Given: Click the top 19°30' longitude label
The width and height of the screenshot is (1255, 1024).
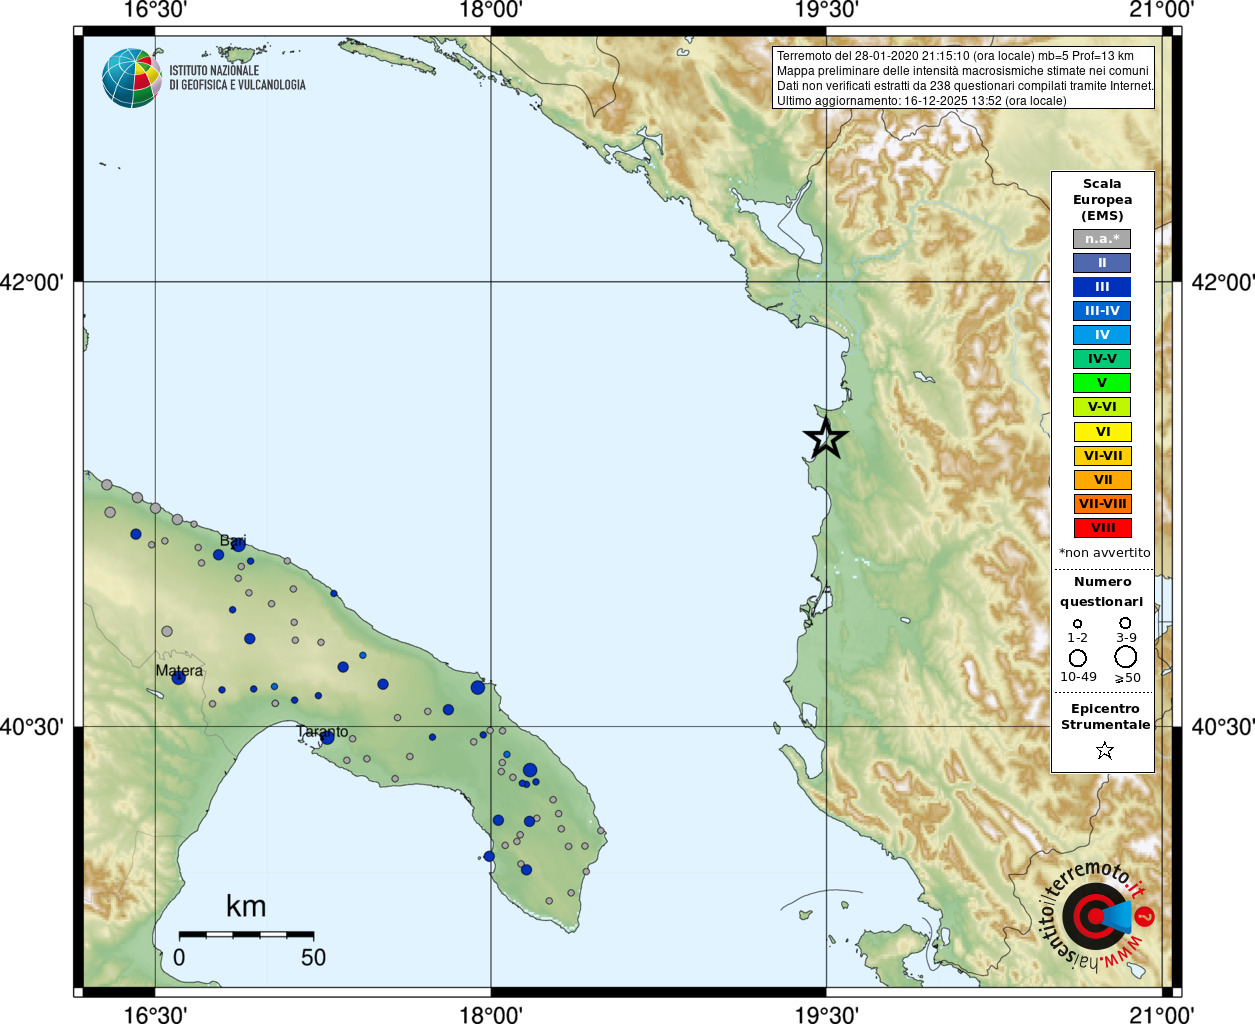Looking at the screenshot, I should (826, 10).
